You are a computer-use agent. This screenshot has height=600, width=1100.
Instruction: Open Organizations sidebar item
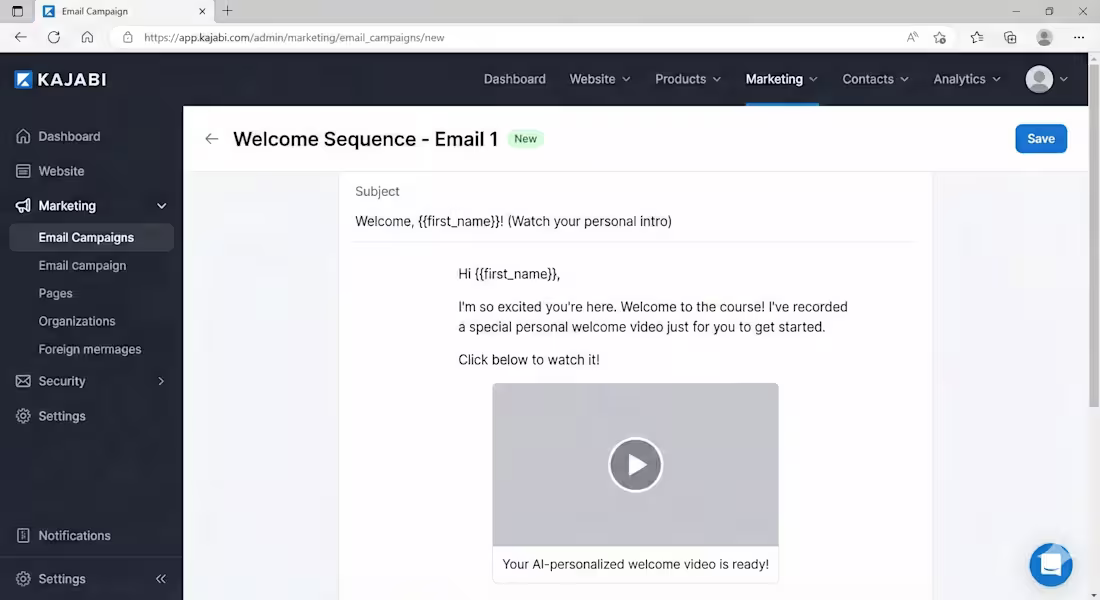pyautogui.click(x=76, y=321)
